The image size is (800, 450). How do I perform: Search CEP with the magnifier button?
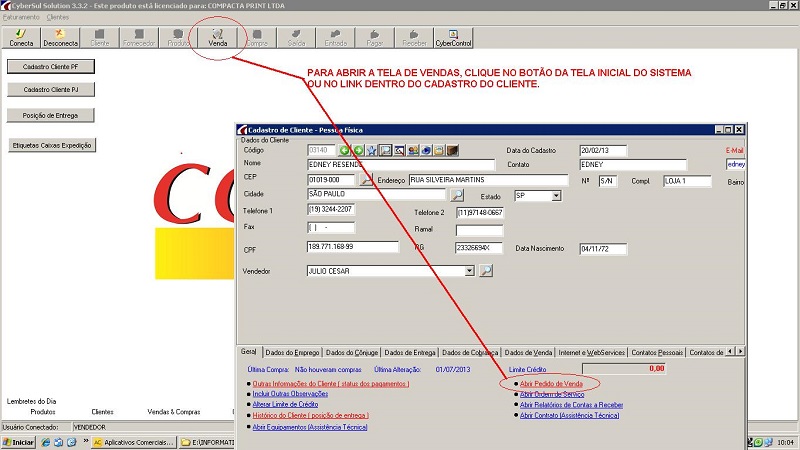click(x=366, y=180)
